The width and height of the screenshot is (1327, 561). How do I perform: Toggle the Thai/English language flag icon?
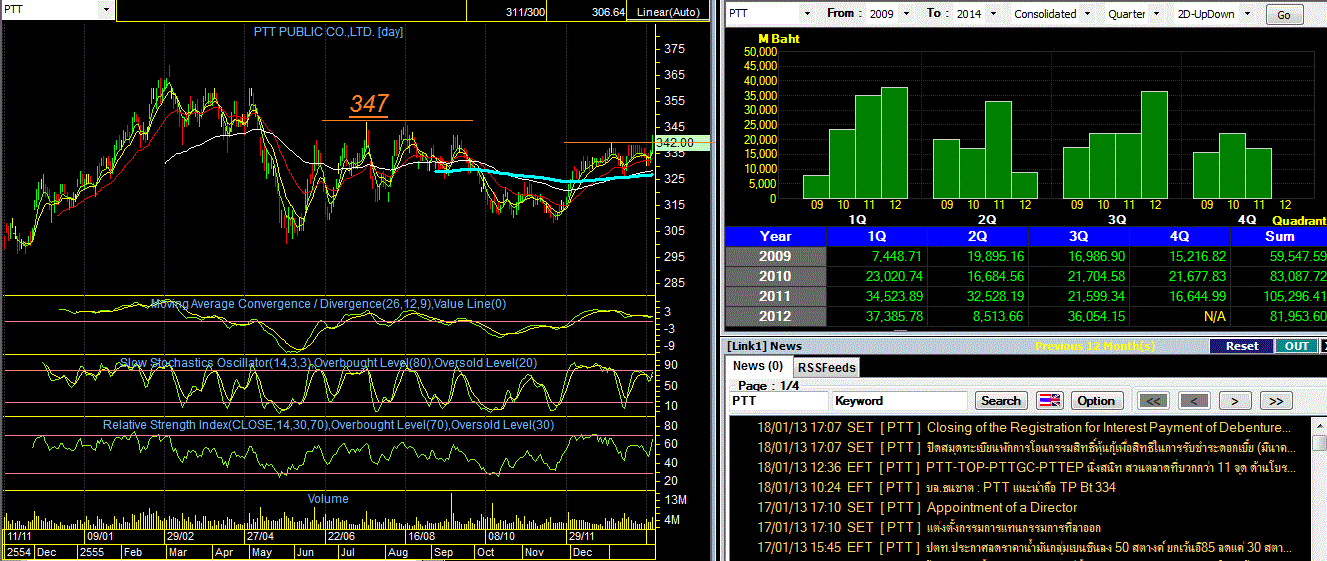point(1048,401)
